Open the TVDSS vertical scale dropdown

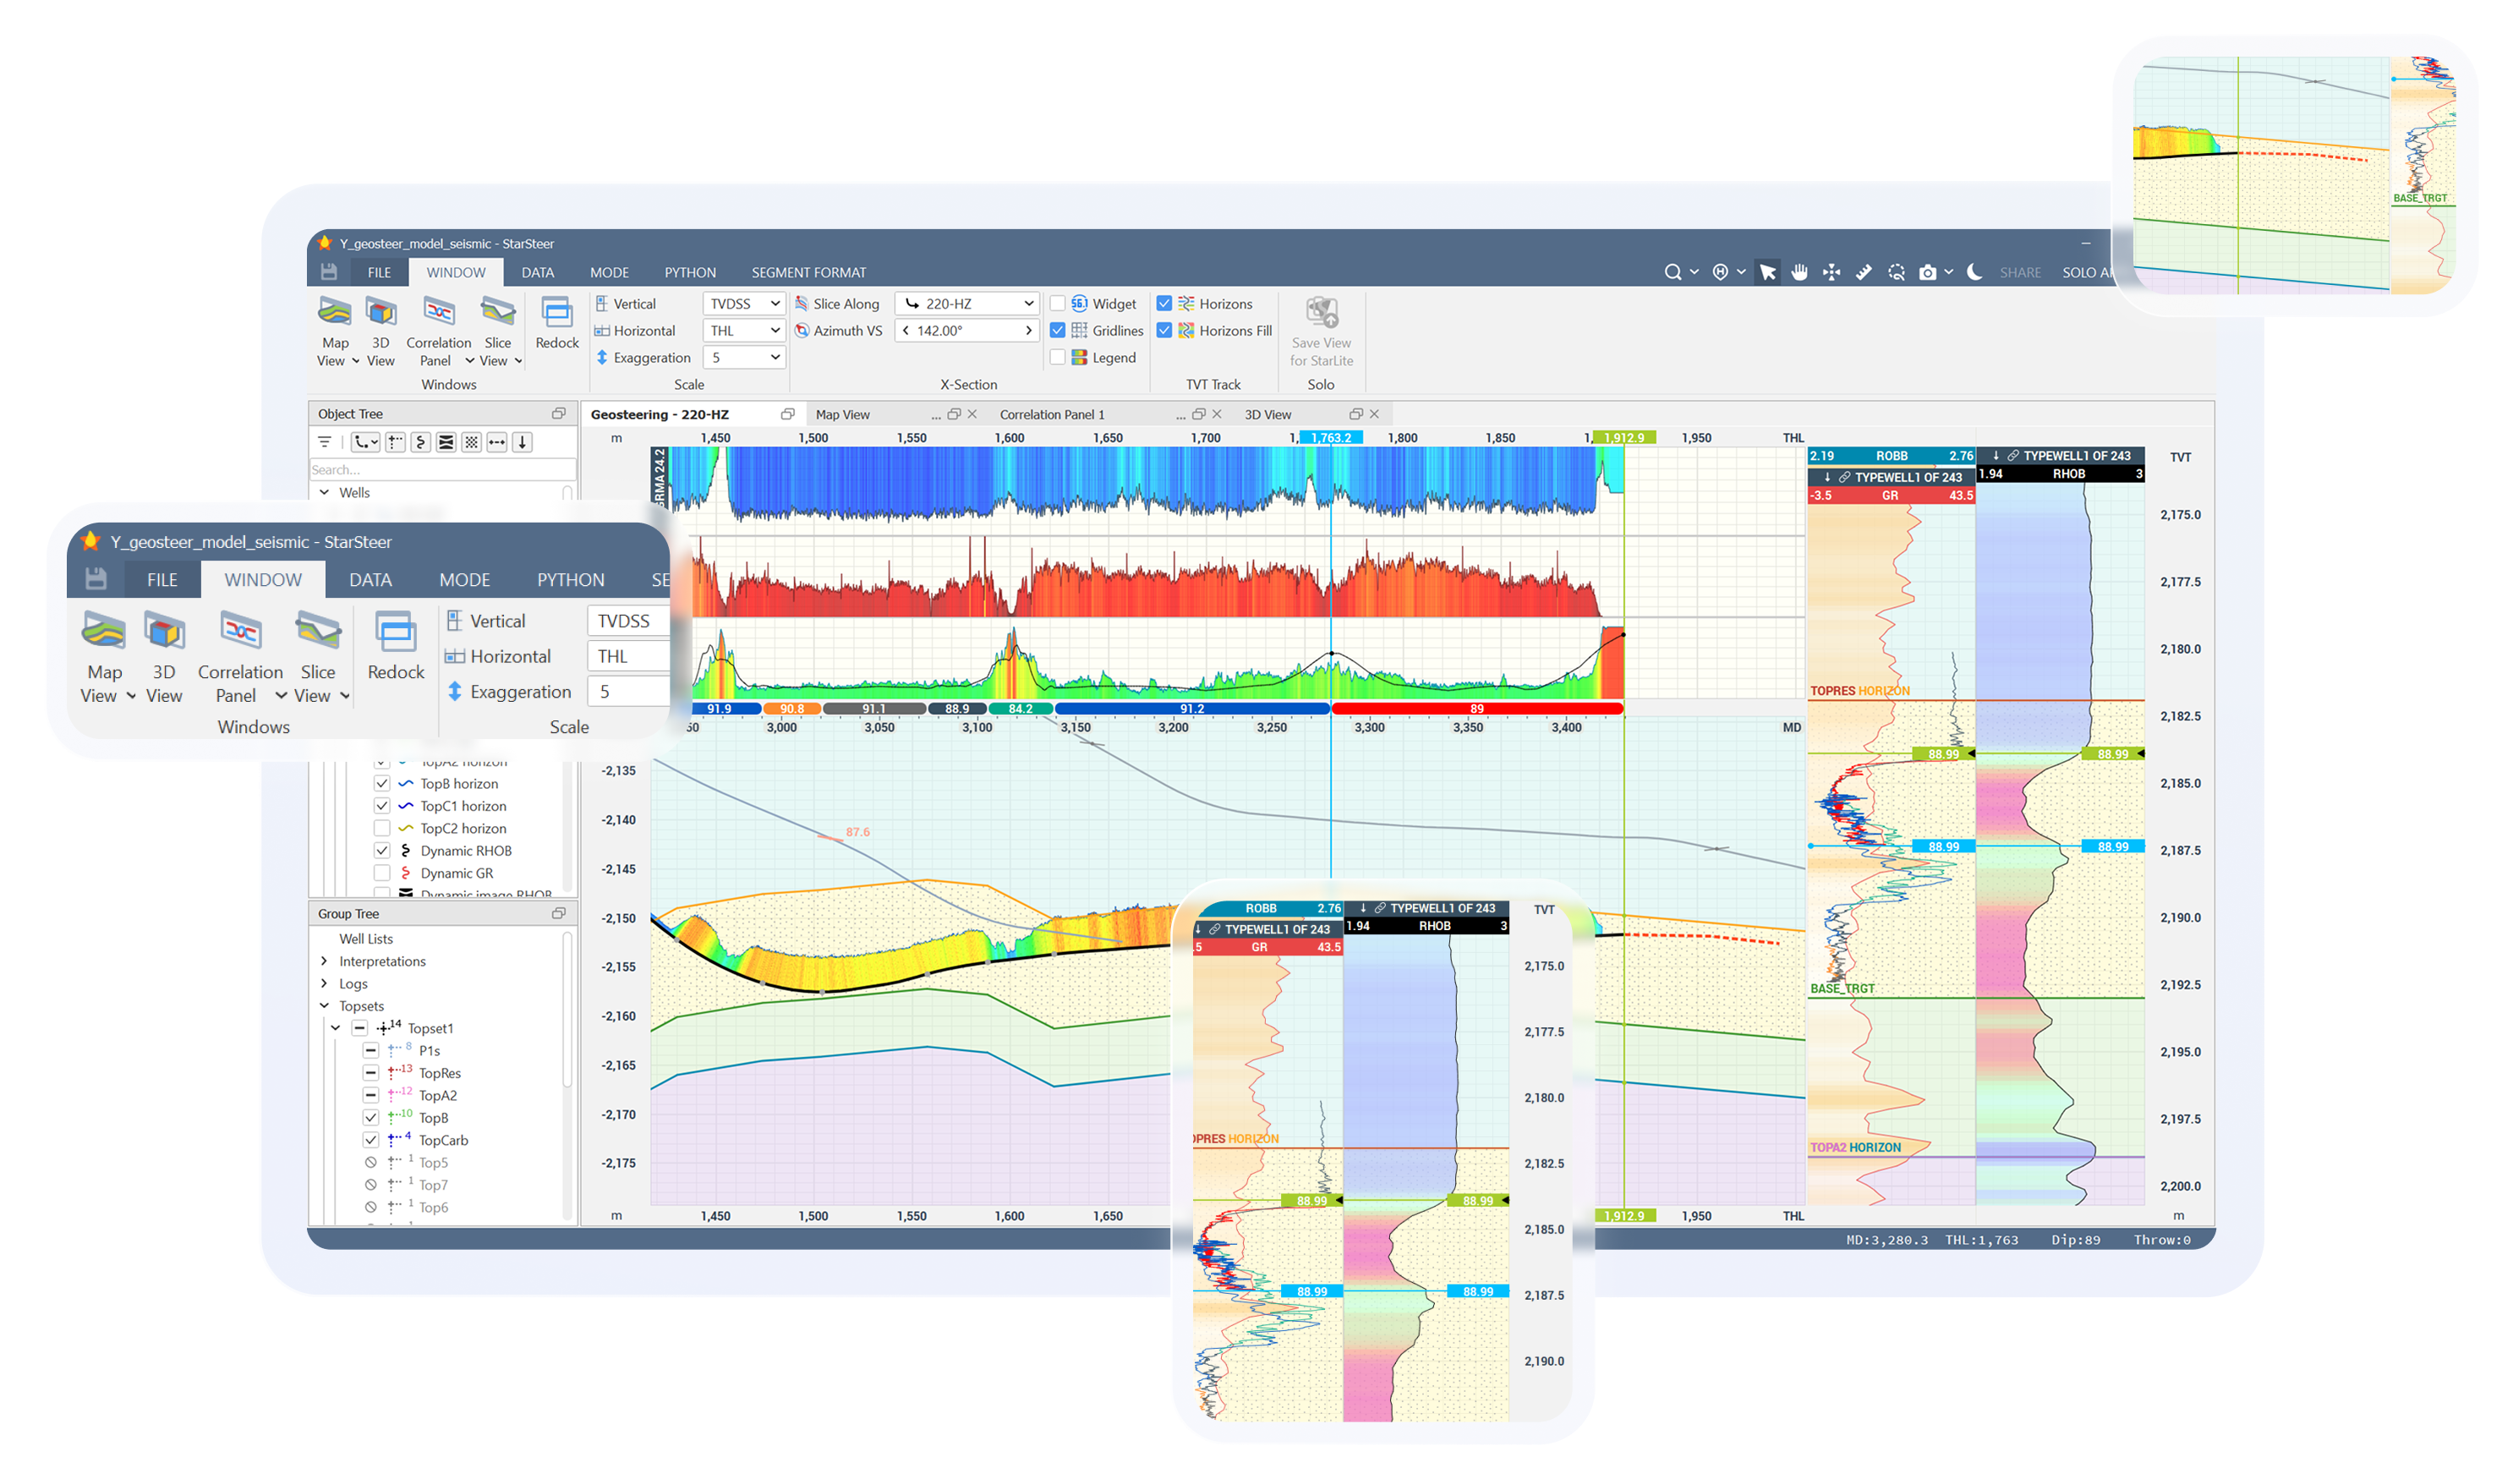pyautogui.click(x=744, y=303)
